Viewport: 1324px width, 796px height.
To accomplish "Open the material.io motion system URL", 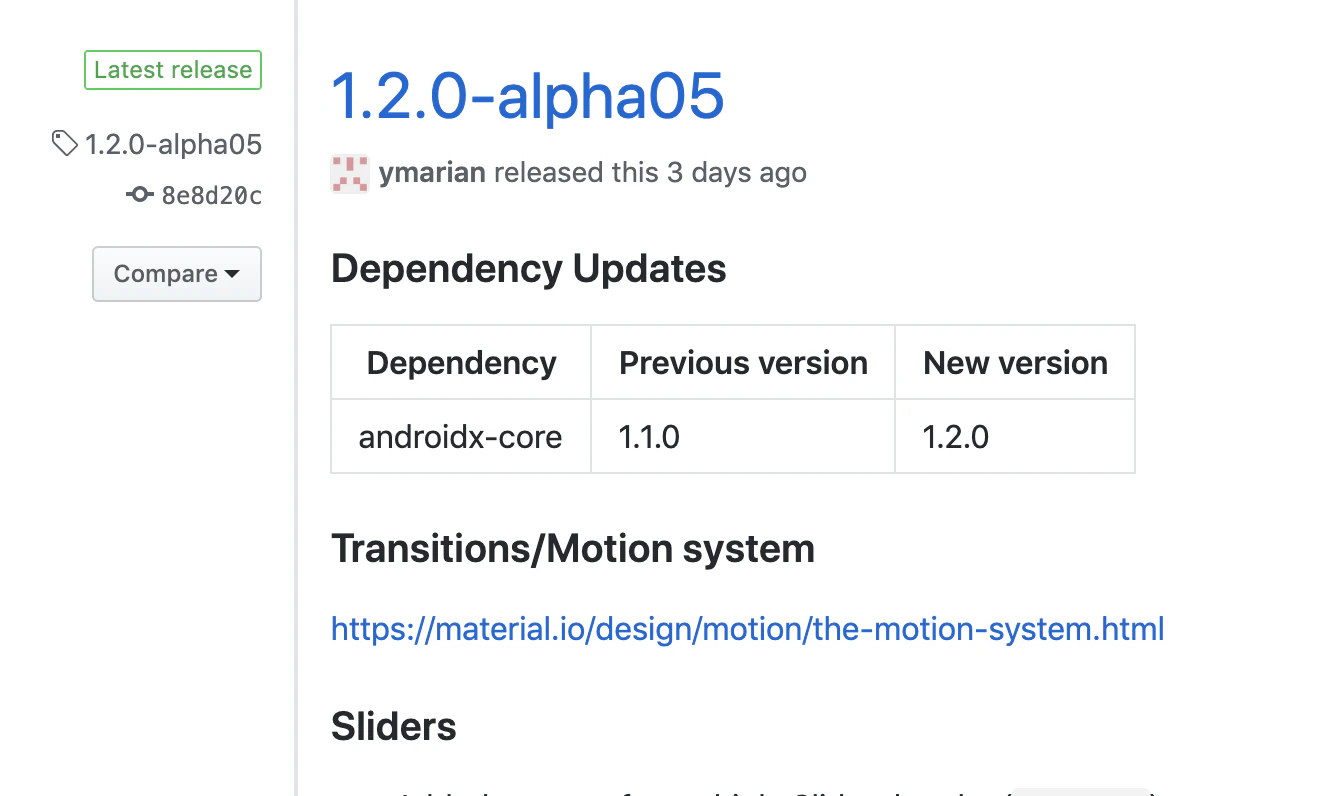I will 747,629.
